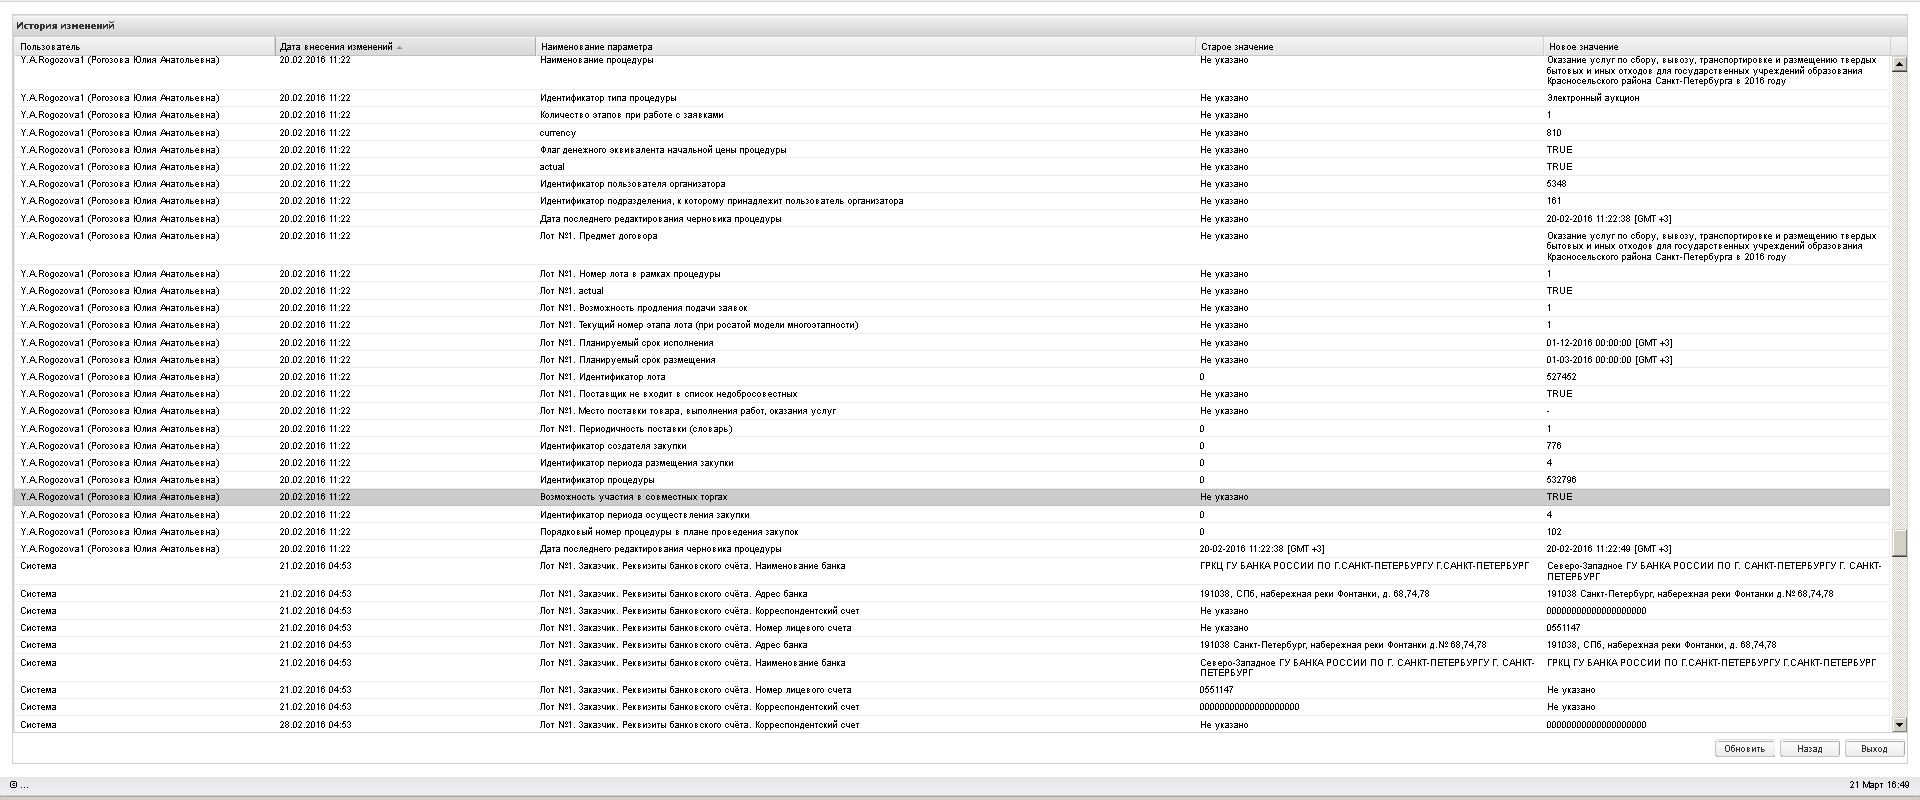1920x800 pixels.
Task: Sort by Наименование параметра column header
Action: pyautogui.click(x=865, y=47)
